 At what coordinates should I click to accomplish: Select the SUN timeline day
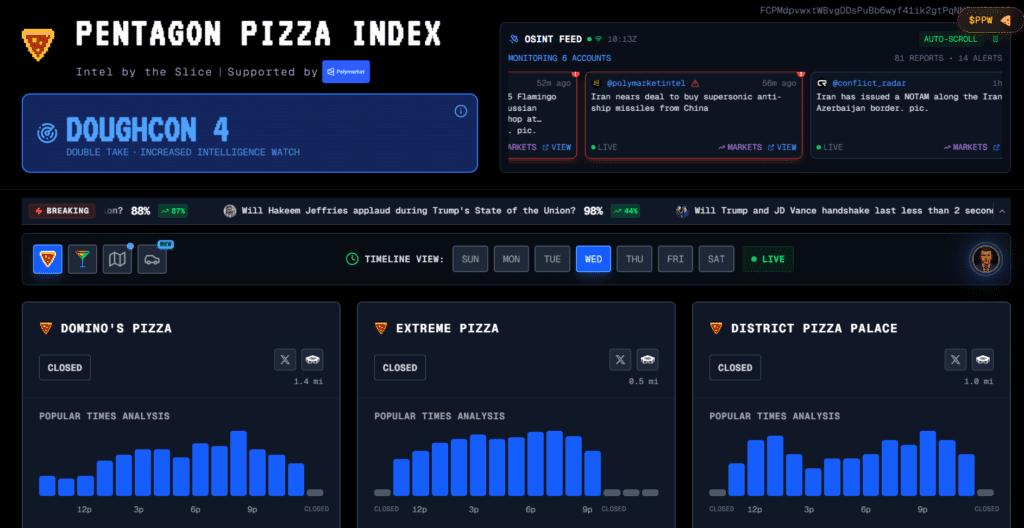pyautogui.click(x=470, y=259)
